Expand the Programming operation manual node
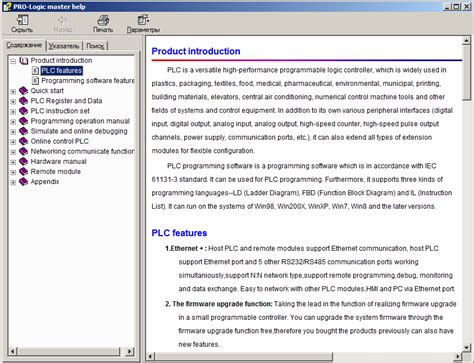This screenshot has height=363, width=474. pyautogui.click(x=13, y=122)
